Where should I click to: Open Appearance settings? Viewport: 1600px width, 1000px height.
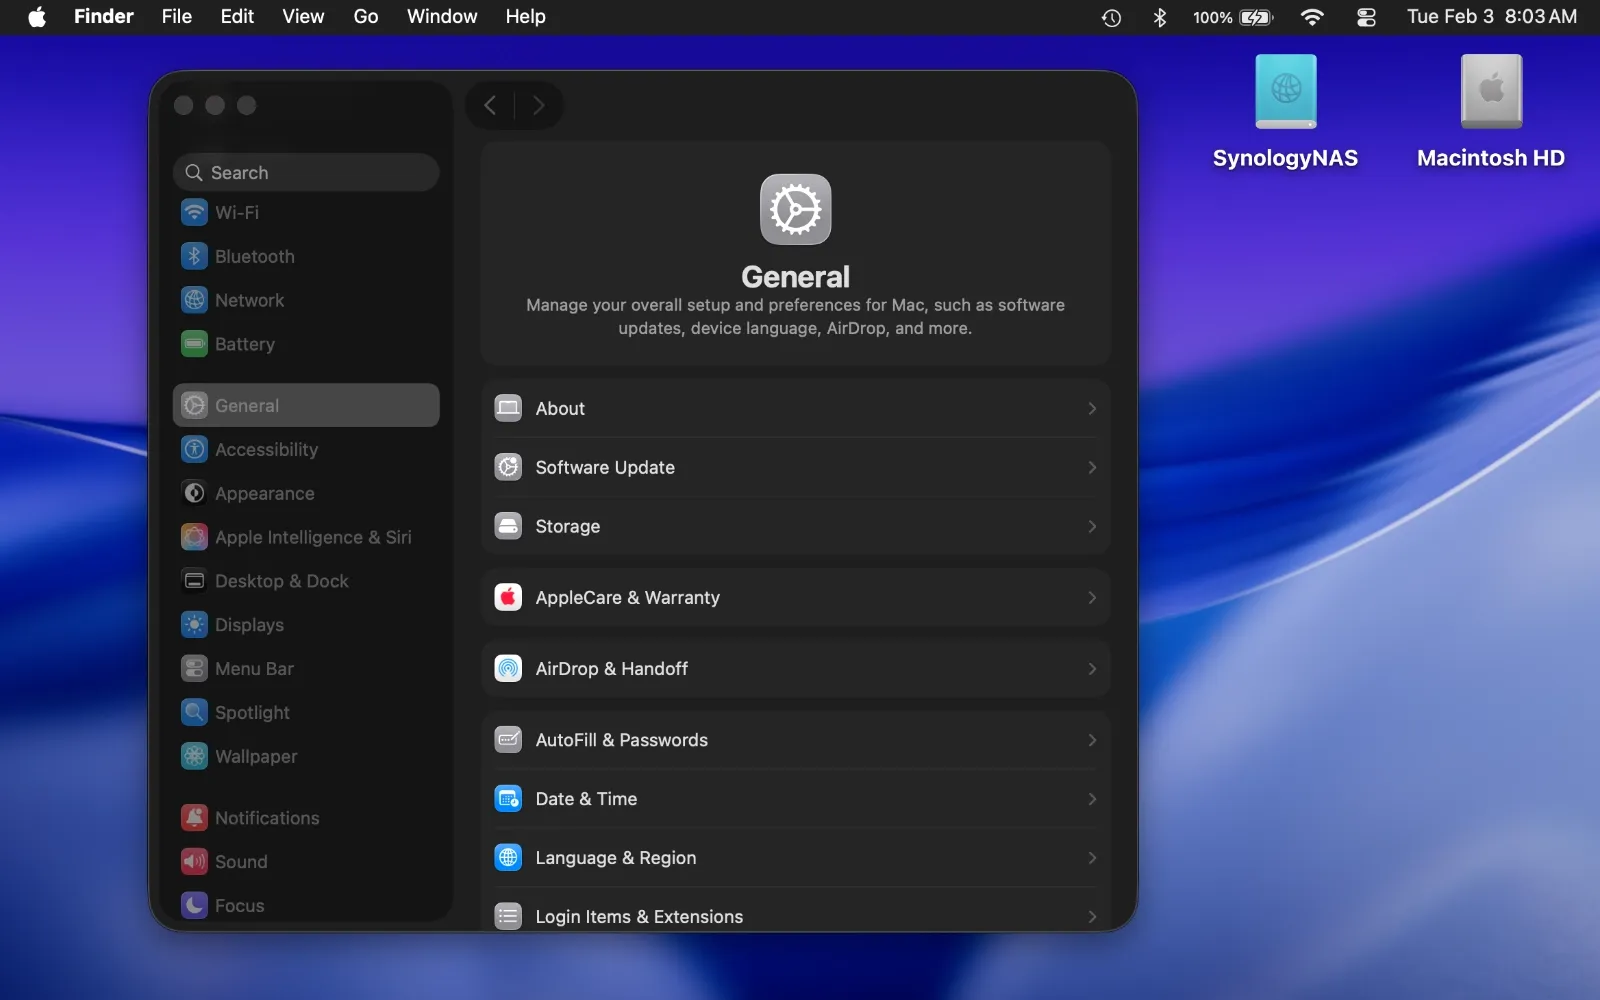coord(194,493)
